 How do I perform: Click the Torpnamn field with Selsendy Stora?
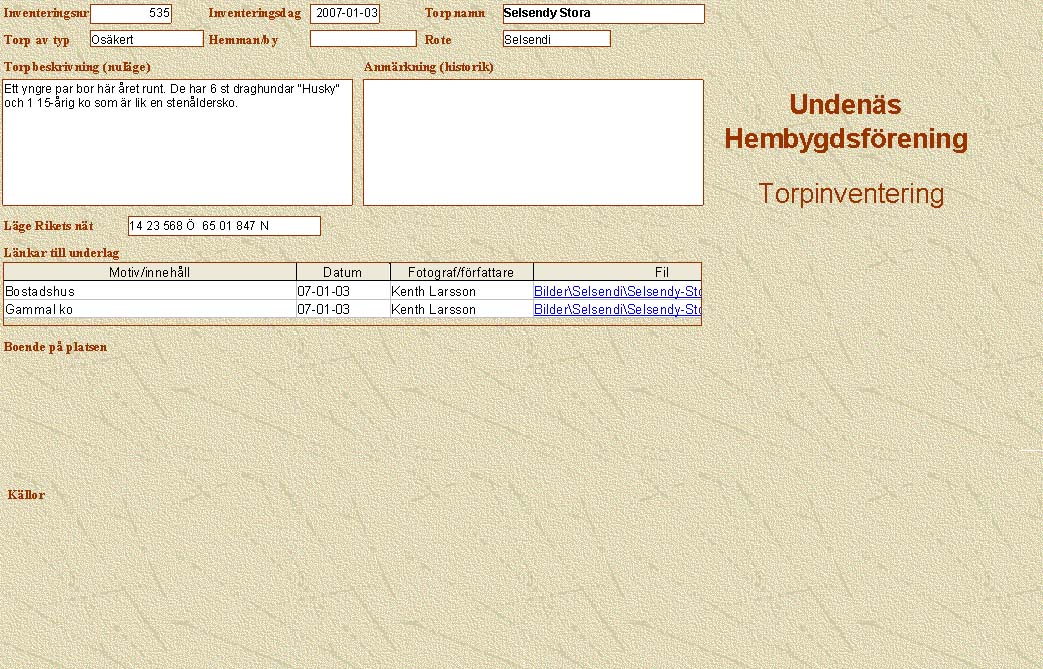pos(603,14)
